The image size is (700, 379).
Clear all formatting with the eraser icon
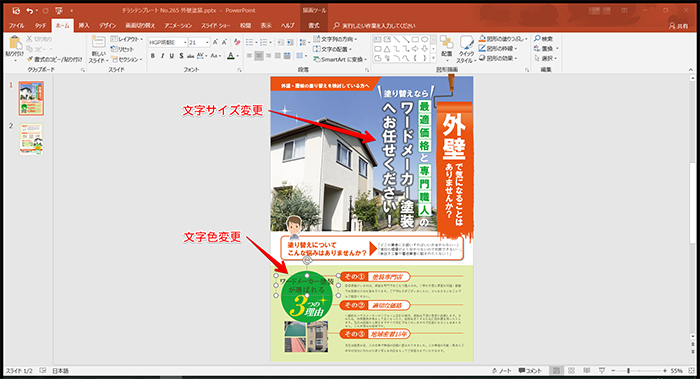pos(237,42)
